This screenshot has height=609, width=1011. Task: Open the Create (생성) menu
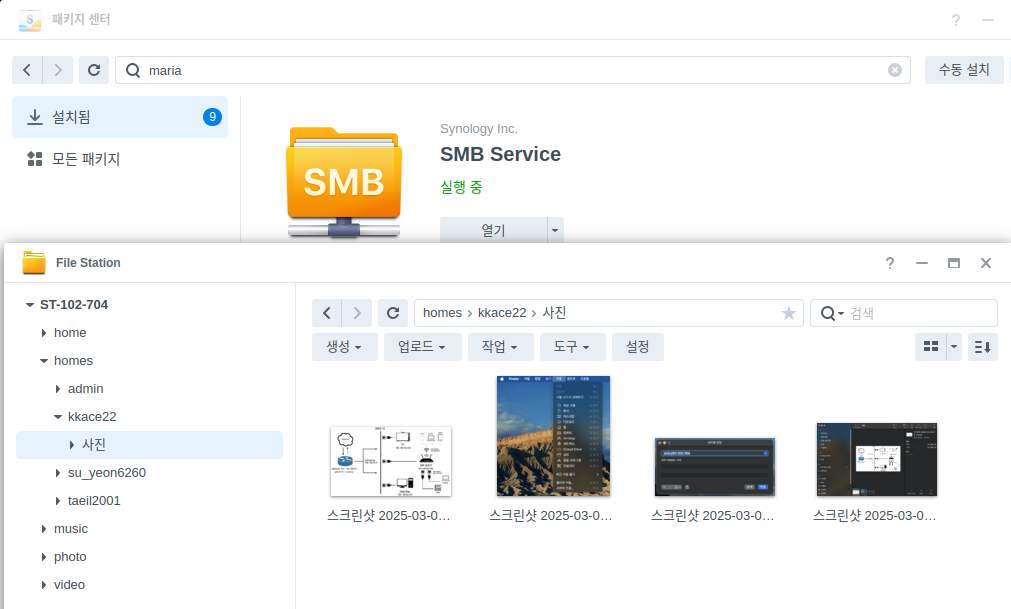pyautogui.click(x=344, y=347)
